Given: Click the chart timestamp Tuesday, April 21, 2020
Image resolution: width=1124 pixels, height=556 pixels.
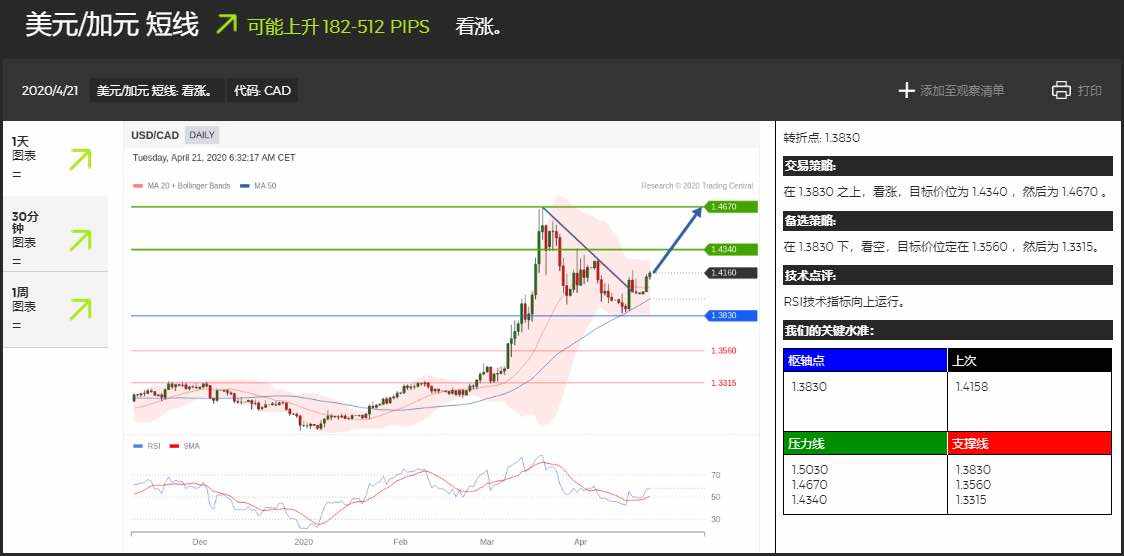Looking at the screenshot, I should point(214,158).
